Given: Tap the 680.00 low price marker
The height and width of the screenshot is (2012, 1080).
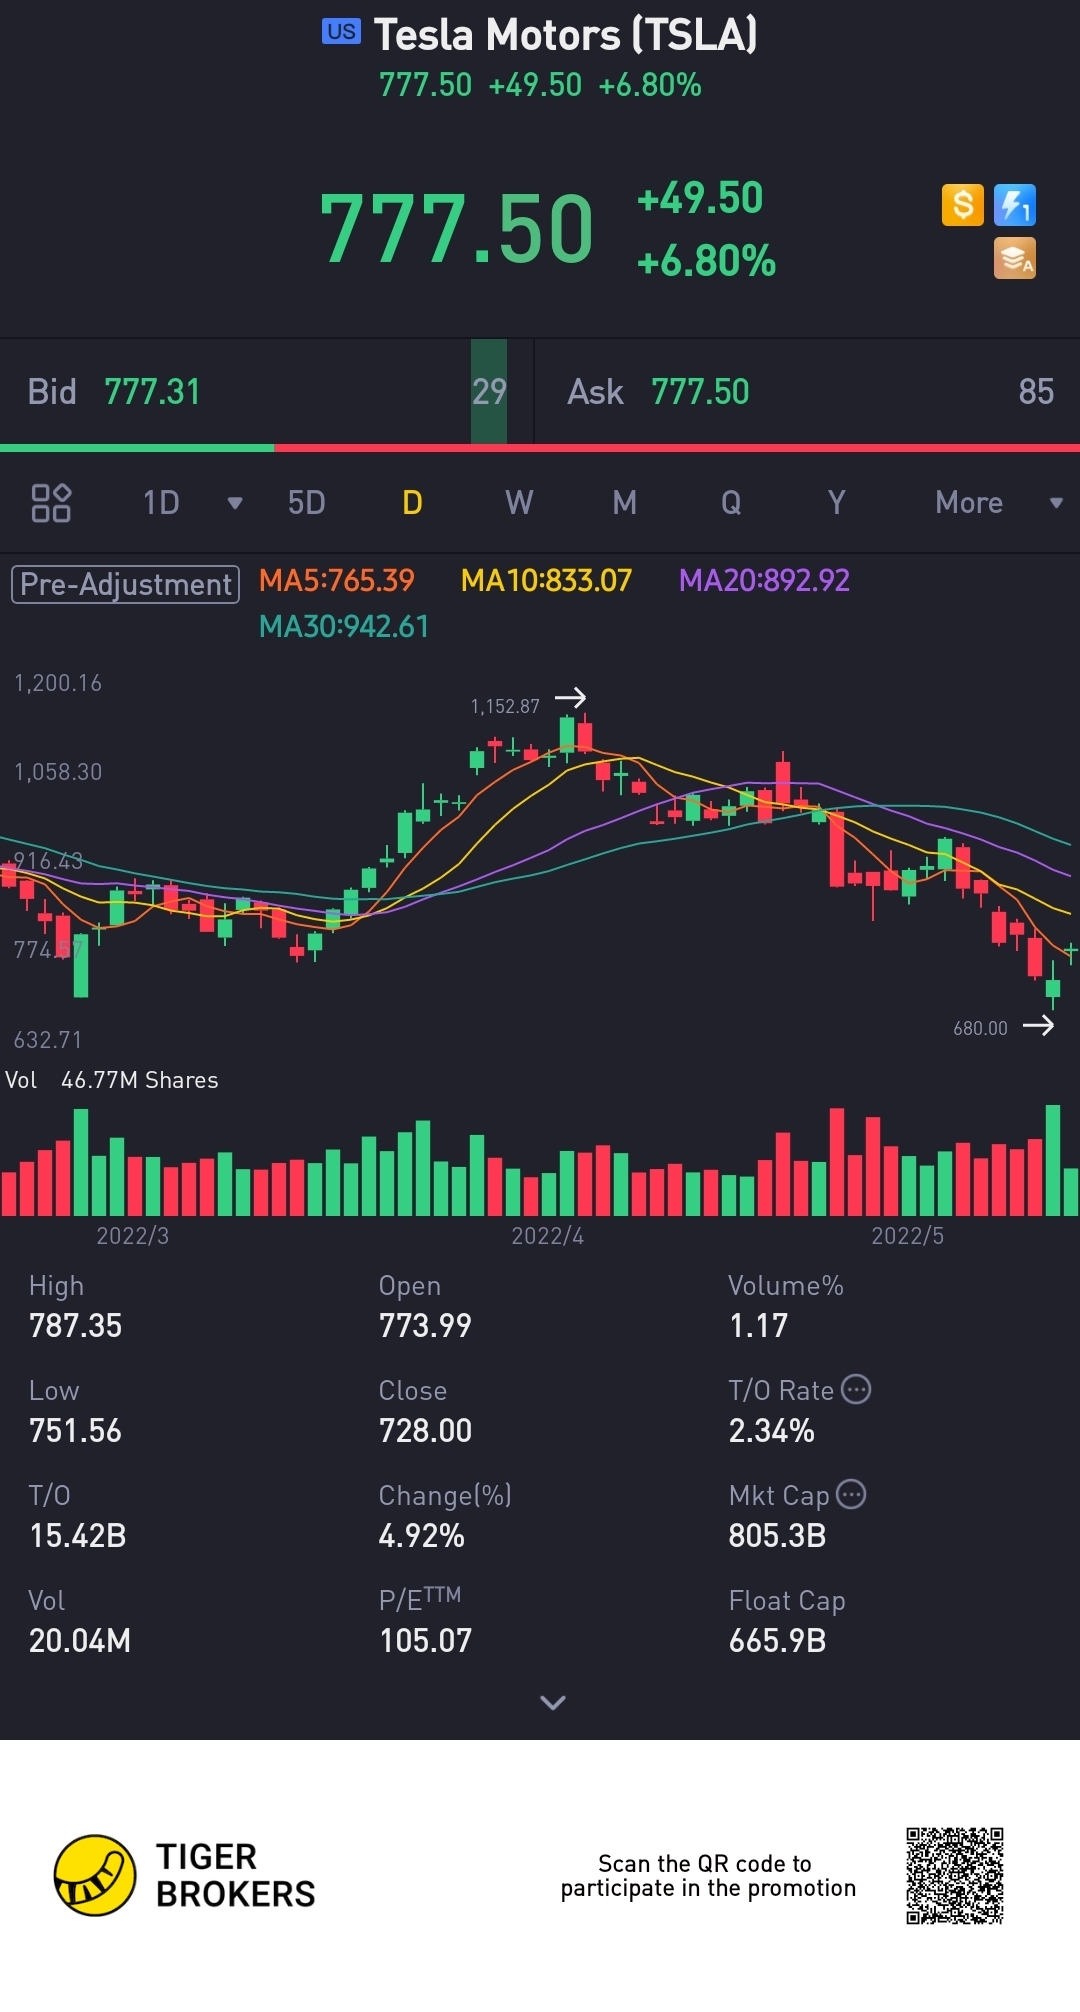Looking at the screenshot, I should pos(980,1028).
